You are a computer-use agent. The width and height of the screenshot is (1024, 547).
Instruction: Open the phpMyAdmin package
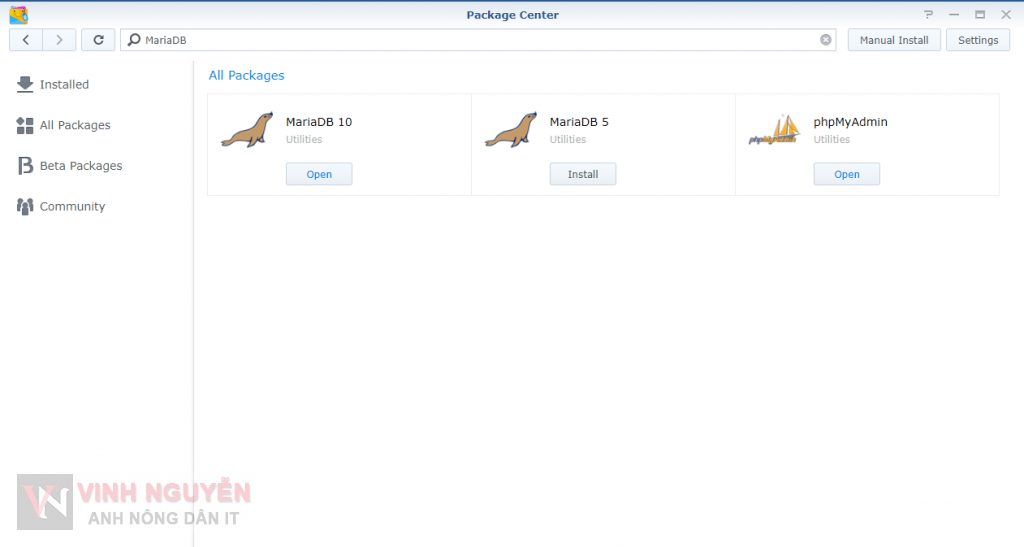847,174
